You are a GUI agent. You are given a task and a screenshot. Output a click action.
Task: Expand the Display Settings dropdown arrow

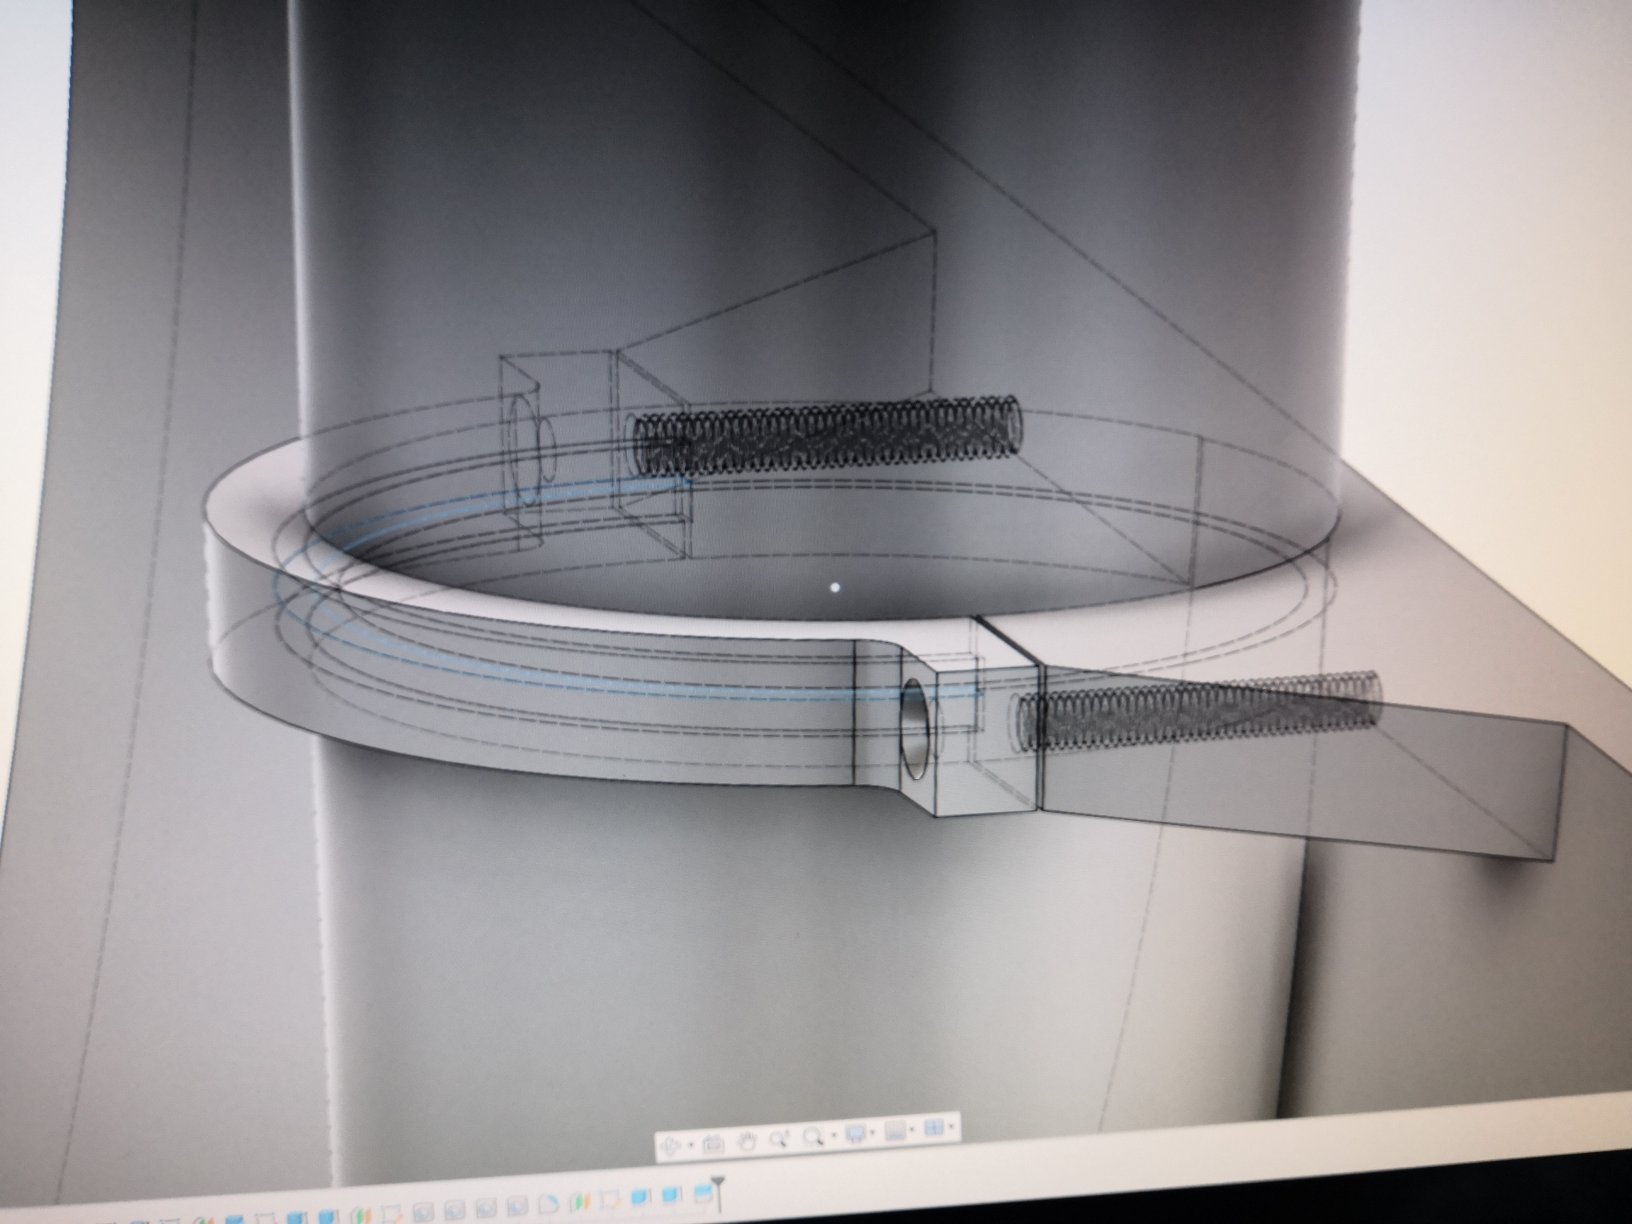872,1132
